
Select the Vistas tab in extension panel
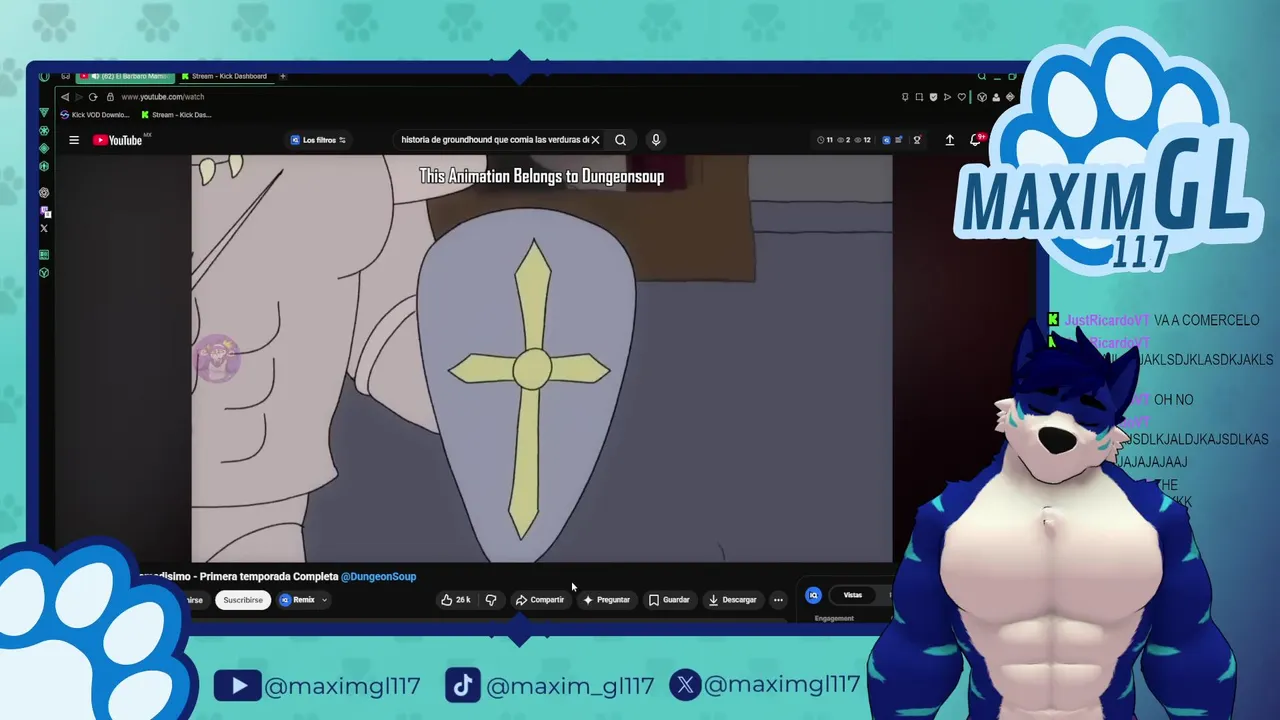coord(852,595)
